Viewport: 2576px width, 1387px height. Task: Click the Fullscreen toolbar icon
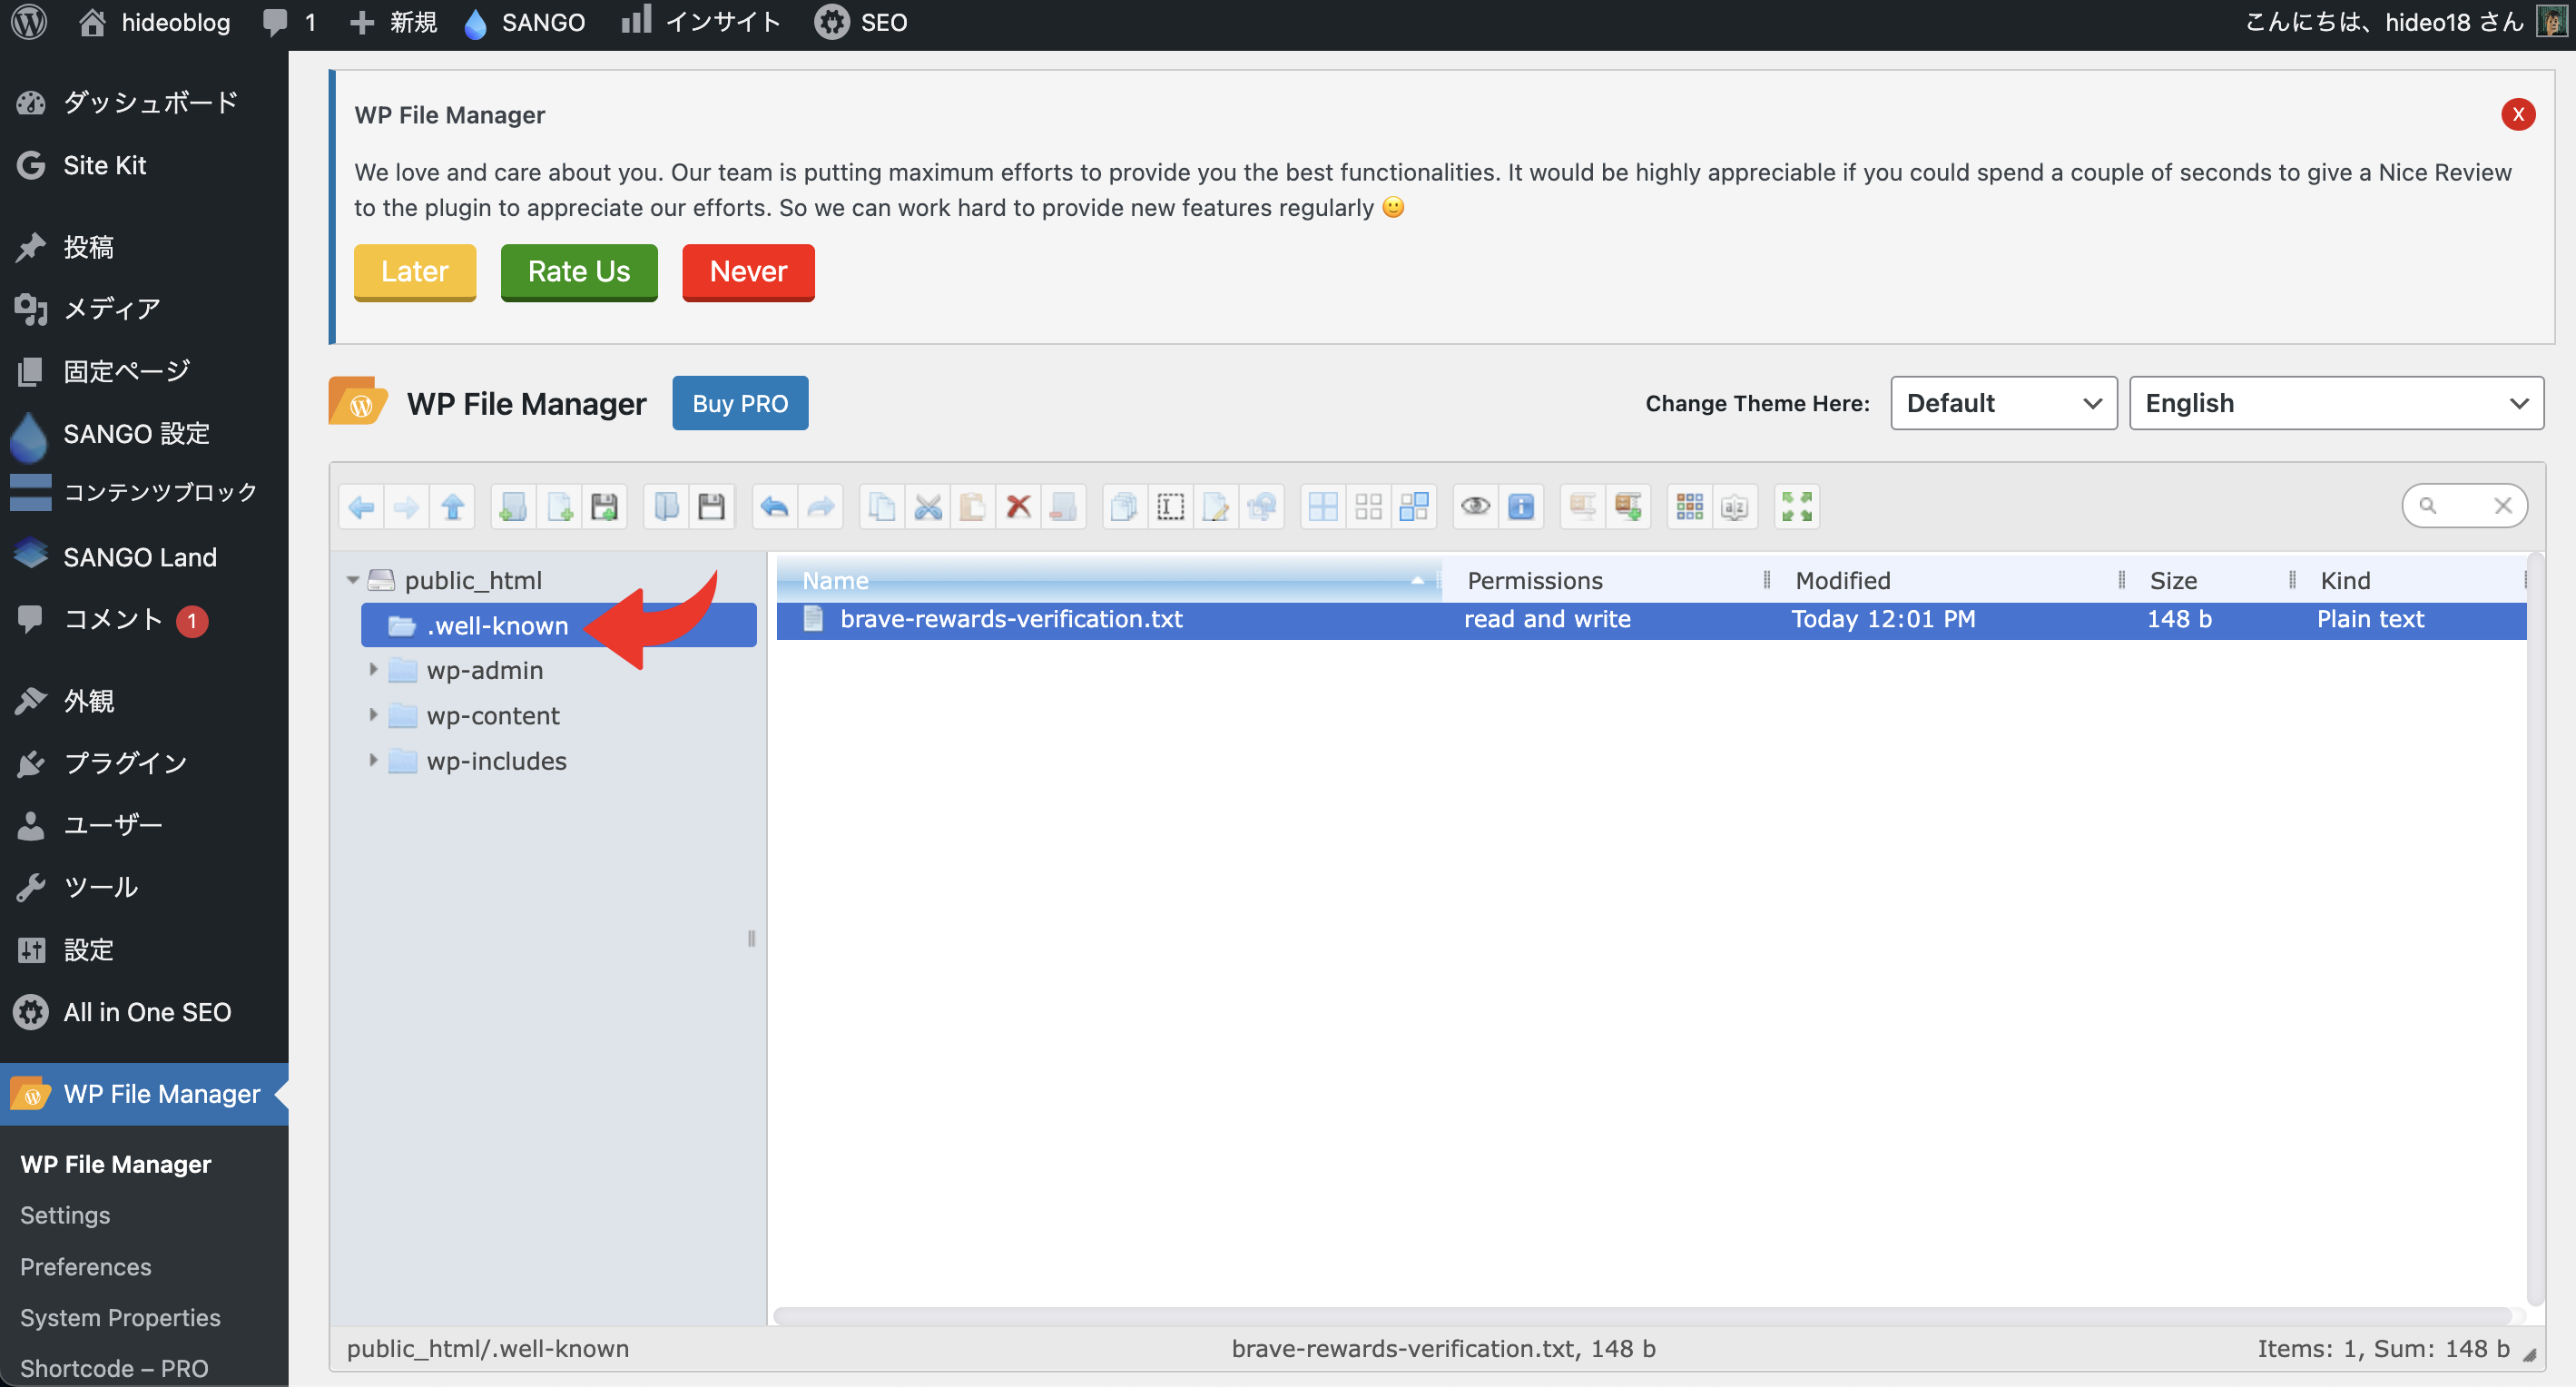tap(1797, 507)
